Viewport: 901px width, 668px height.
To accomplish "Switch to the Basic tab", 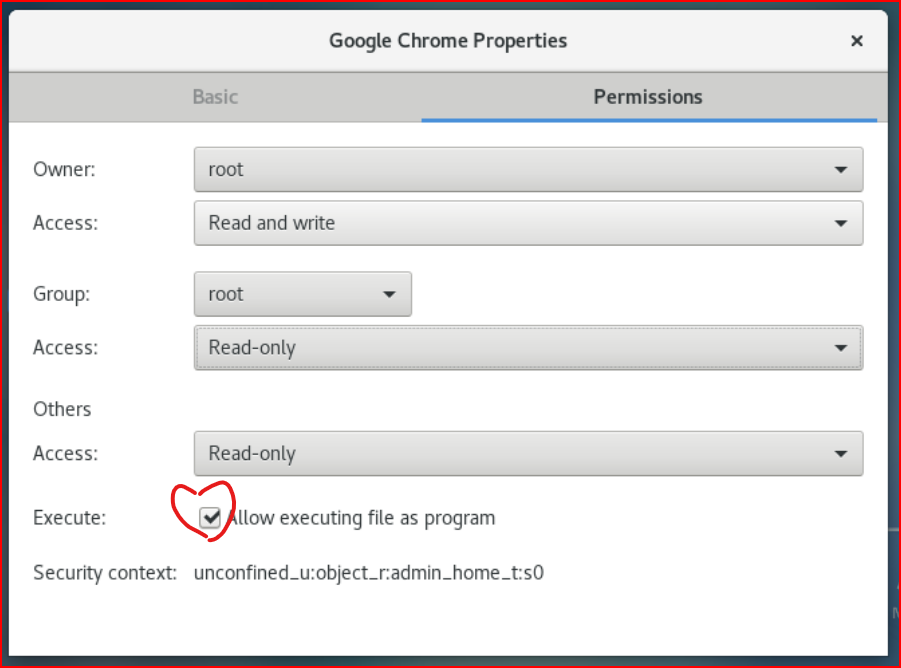I will click(215, 97).
